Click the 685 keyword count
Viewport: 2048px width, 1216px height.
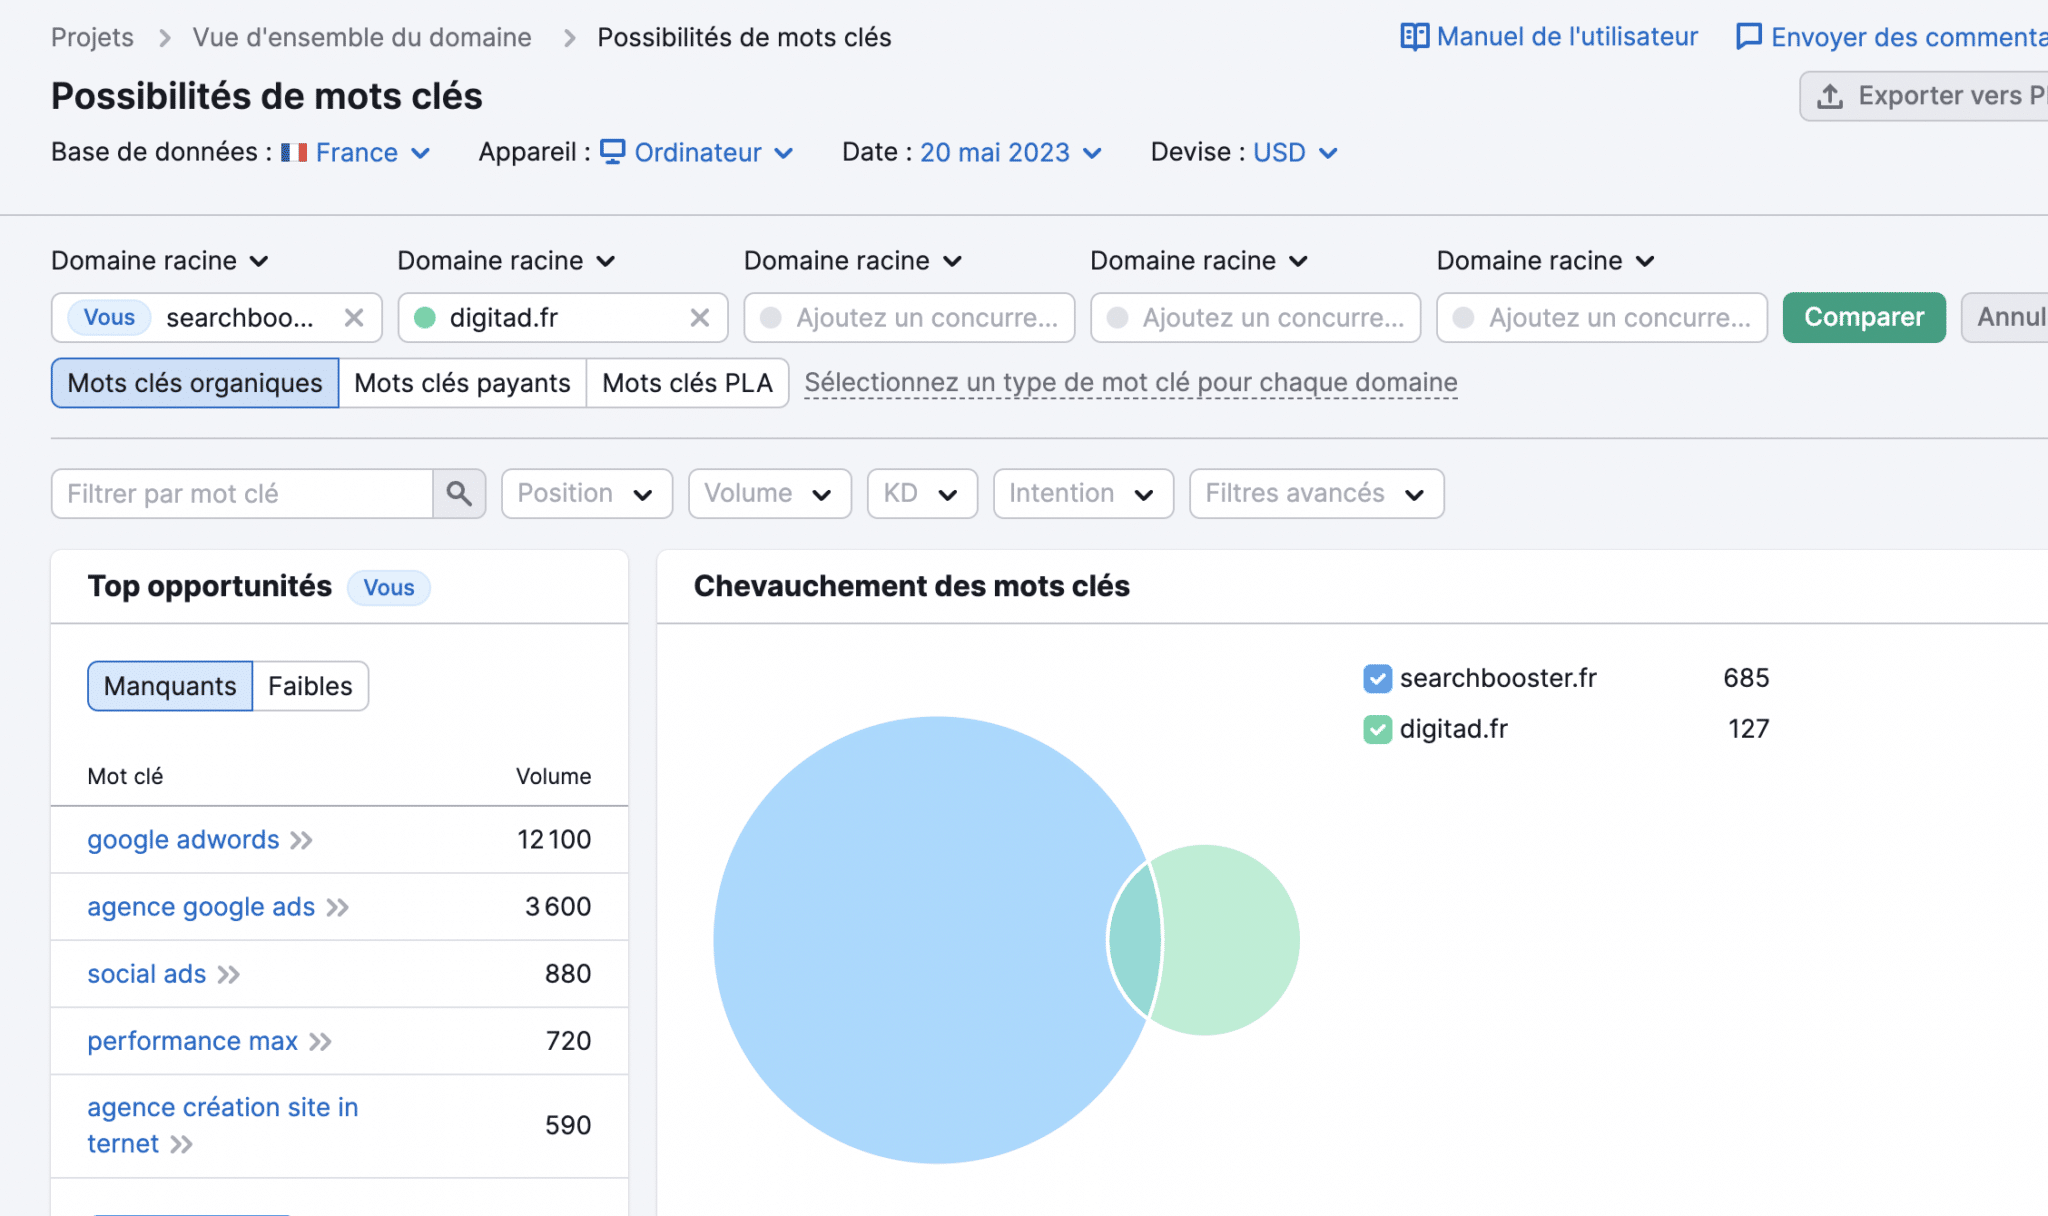[1746, 678]
